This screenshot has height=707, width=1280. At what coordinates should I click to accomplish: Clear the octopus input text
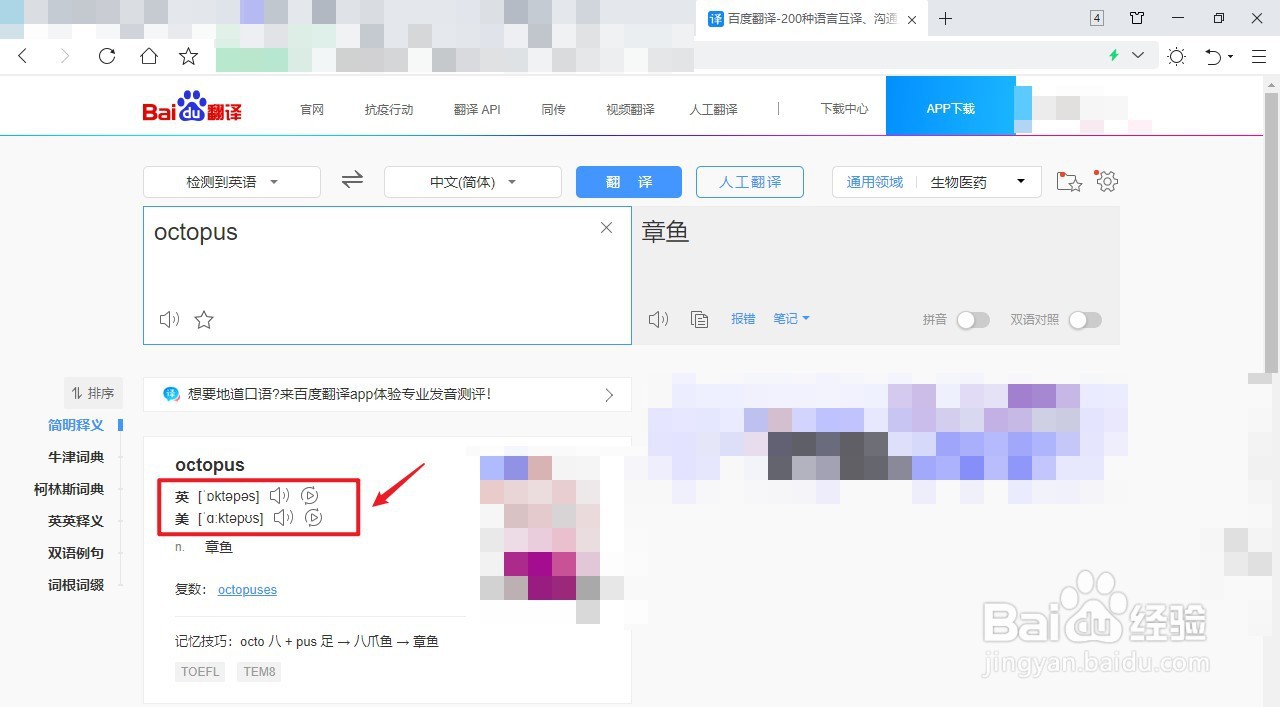pyautogui.click(x=606, y=228)
